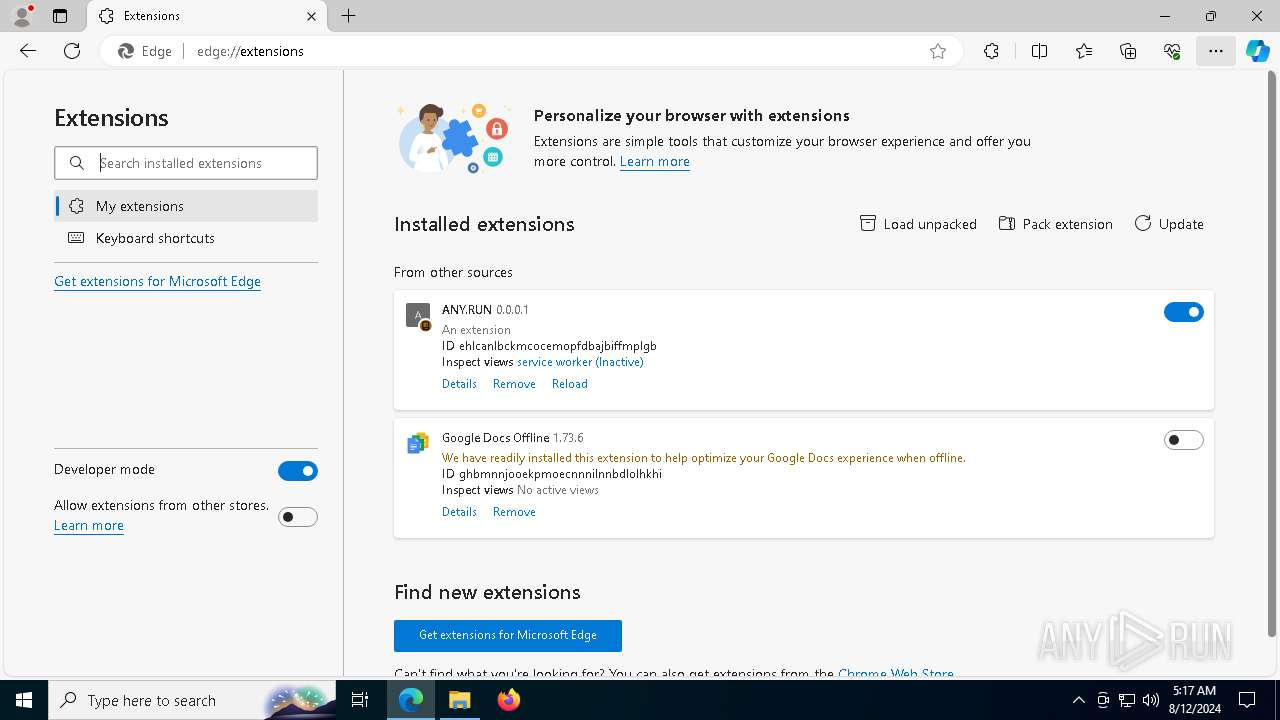Open the Windows Start menu
This screenshot has width=1280, height=720.
tap(24, 700)
